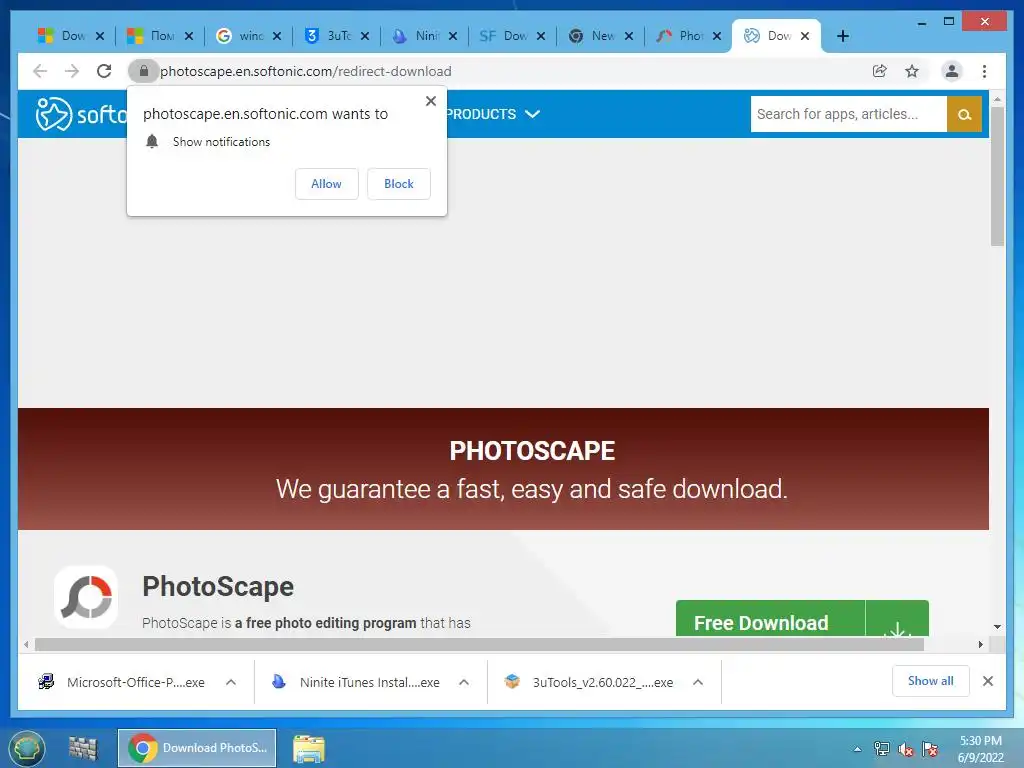Image resolution: width=1024 pixels, height=768 pixels.
Task: Close the 'New' tab
Action: 629,36
